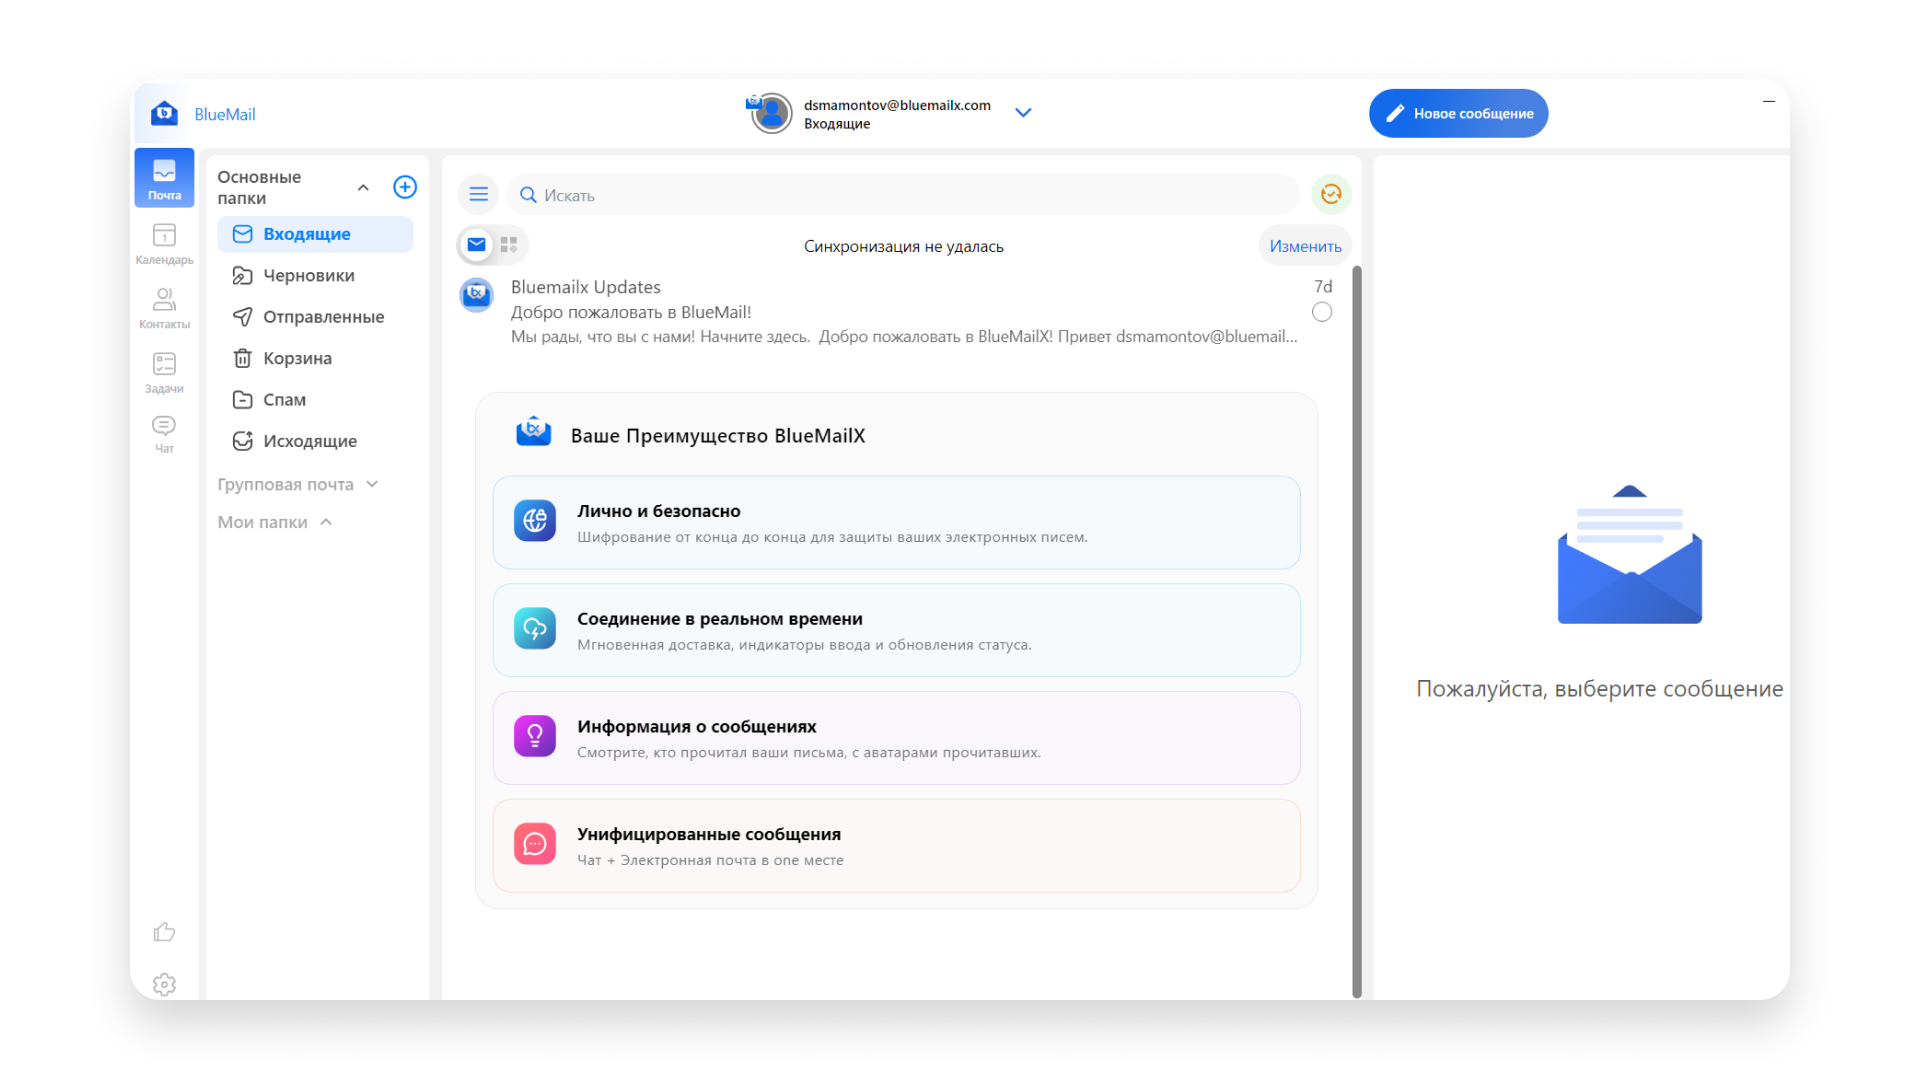Click the orange sync status icon
Viewport: 1920px width, 1080px height.
point(1331,194)
